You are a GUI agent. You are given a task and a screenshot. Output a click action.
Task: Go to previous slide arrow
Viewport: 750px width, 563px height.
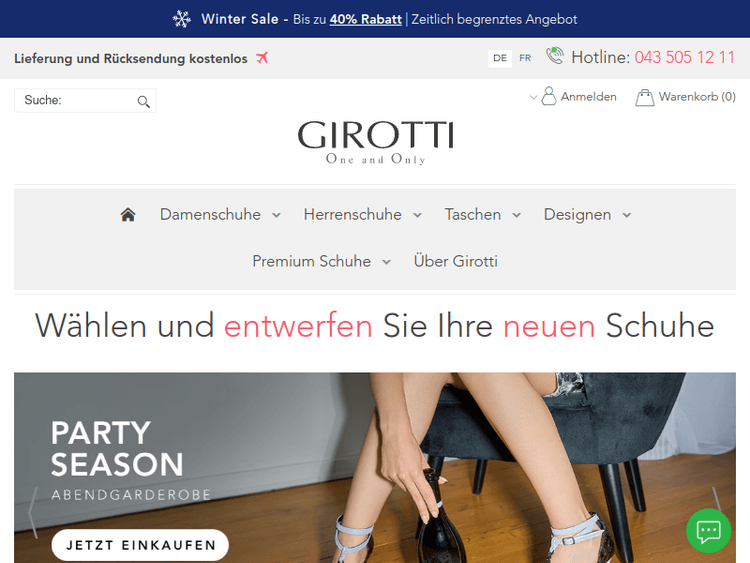tap(33, 513)
